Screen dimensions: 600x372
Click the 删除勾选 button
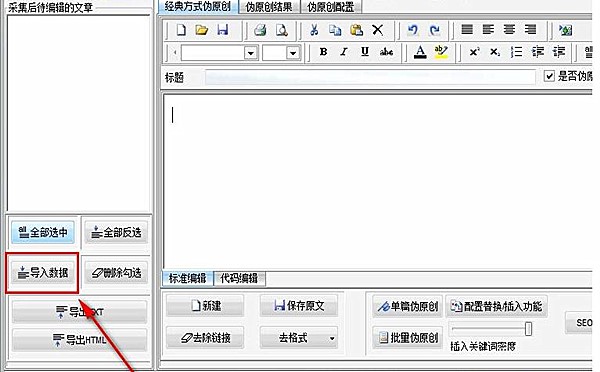click(x=116, y=273)
